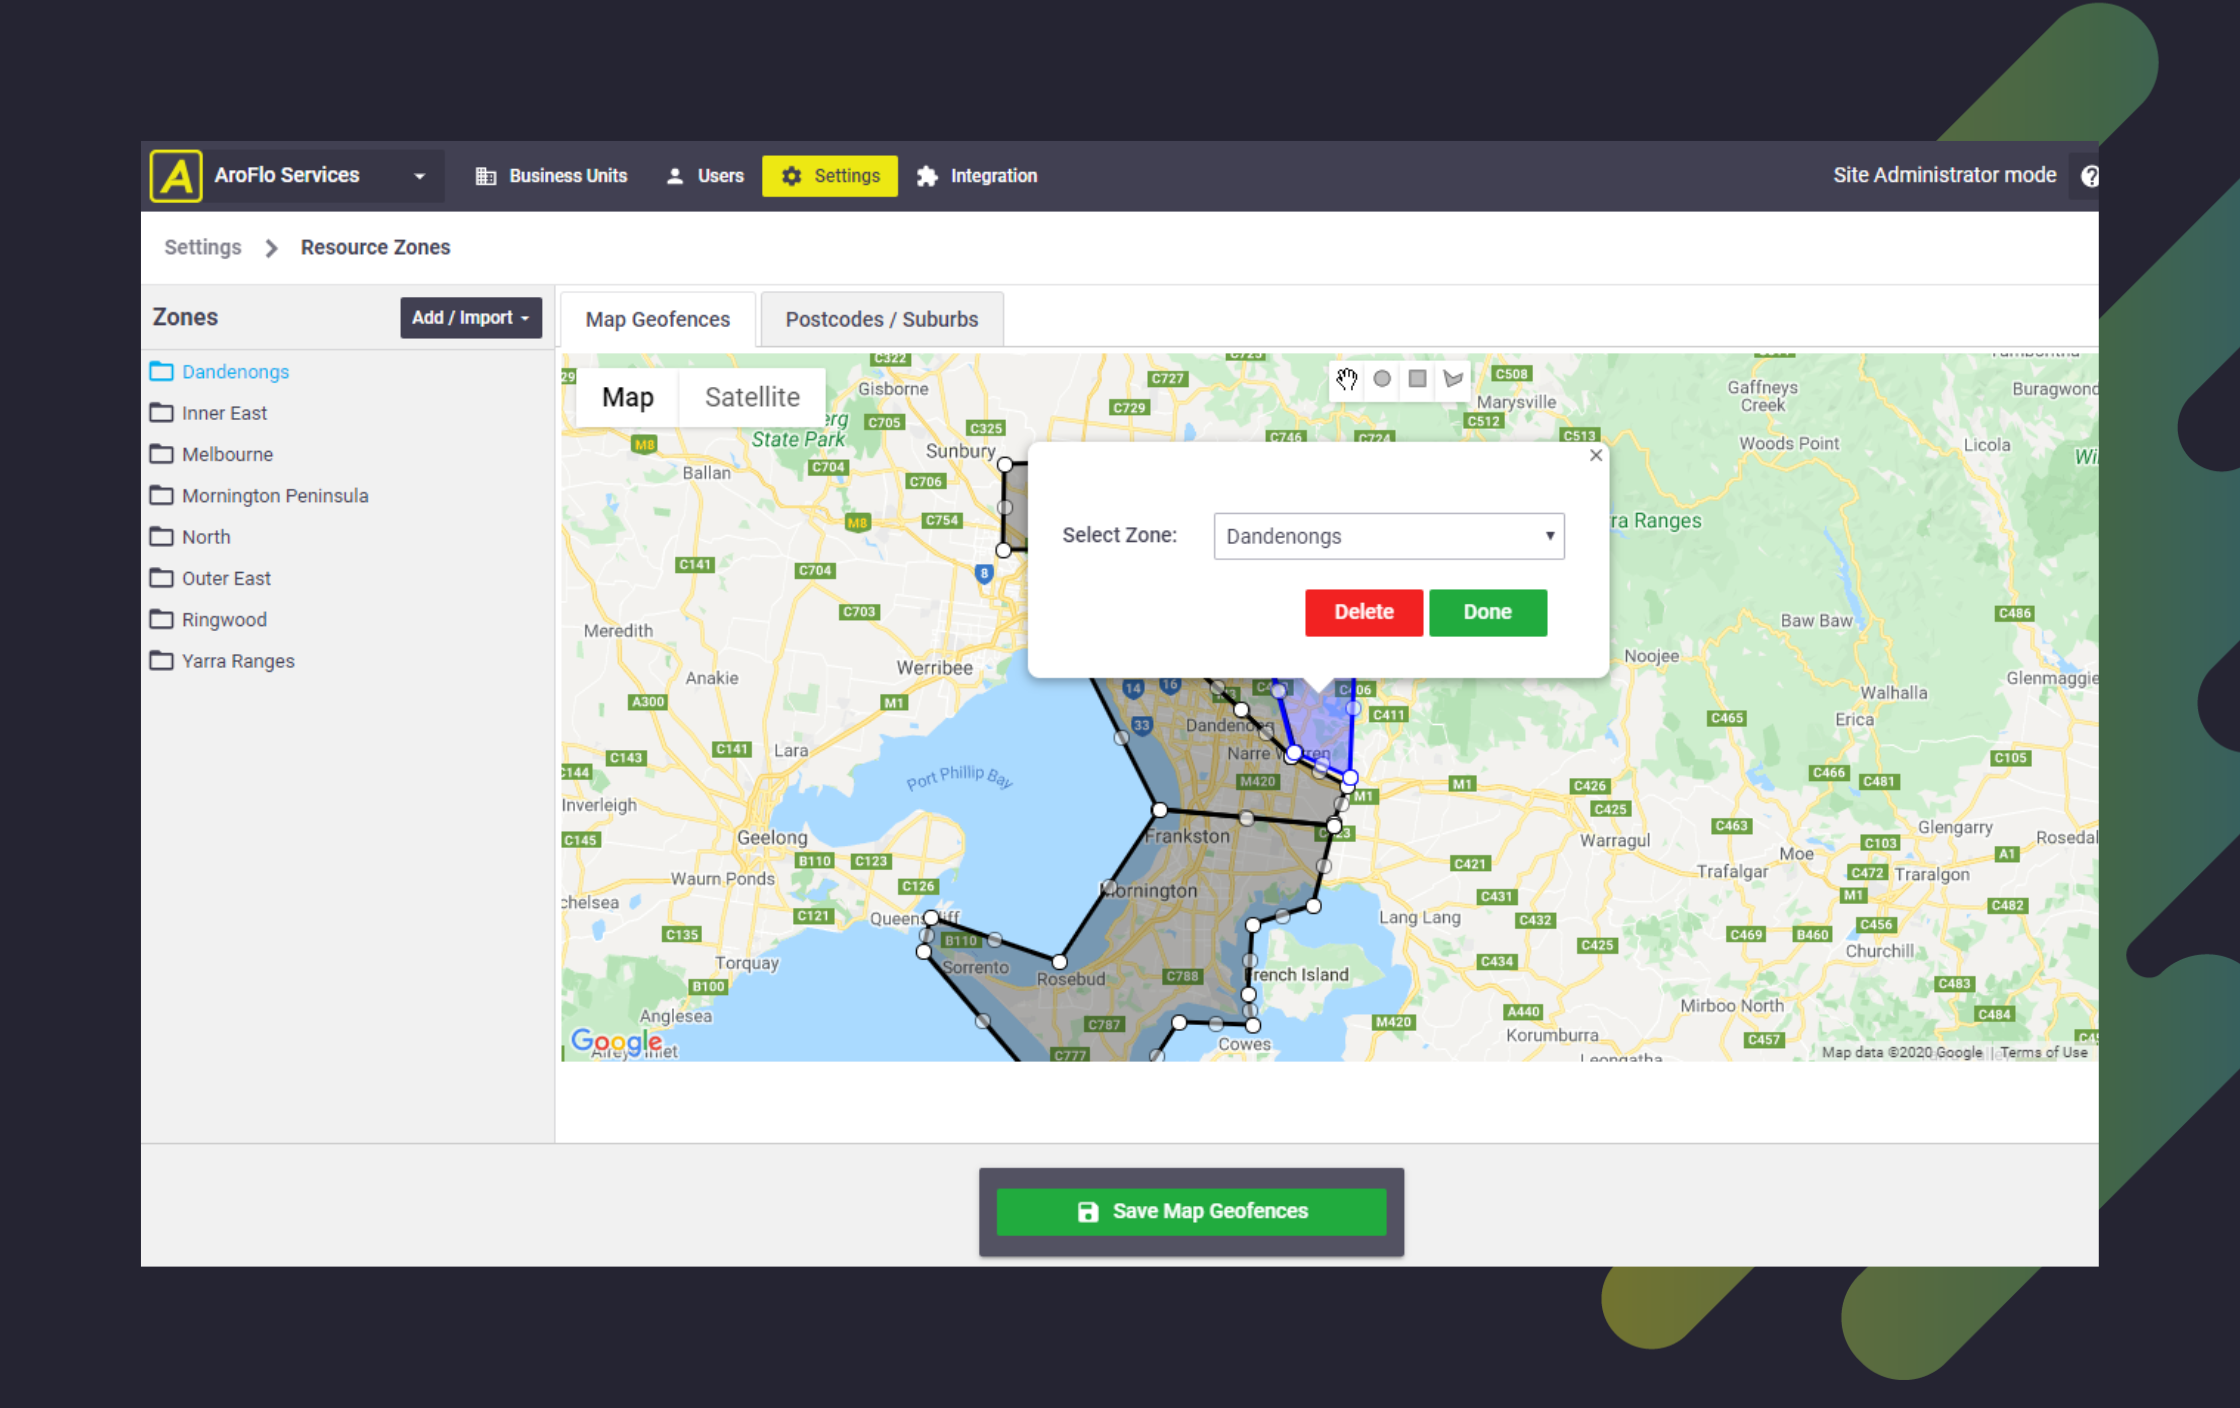Click the French Island map label
2240x1408 pixels.
click(1299, 974)
